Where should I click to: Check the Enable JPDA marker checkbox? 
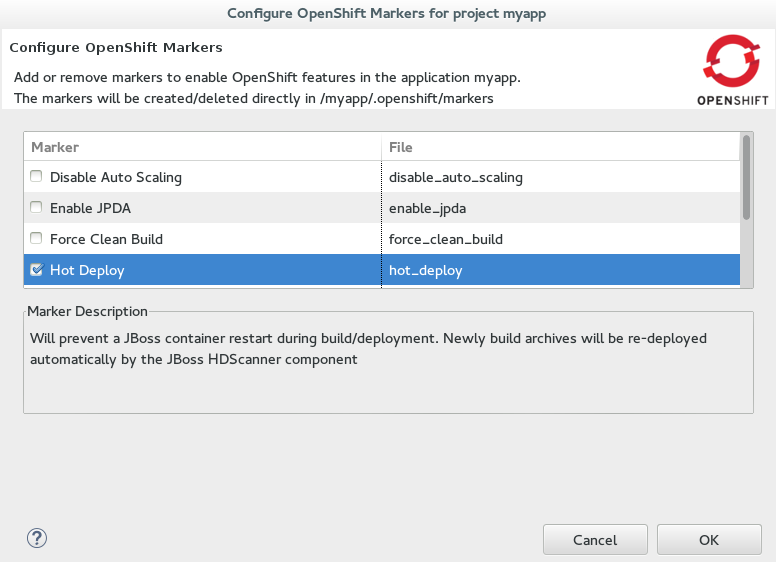(x=36, y=207)
